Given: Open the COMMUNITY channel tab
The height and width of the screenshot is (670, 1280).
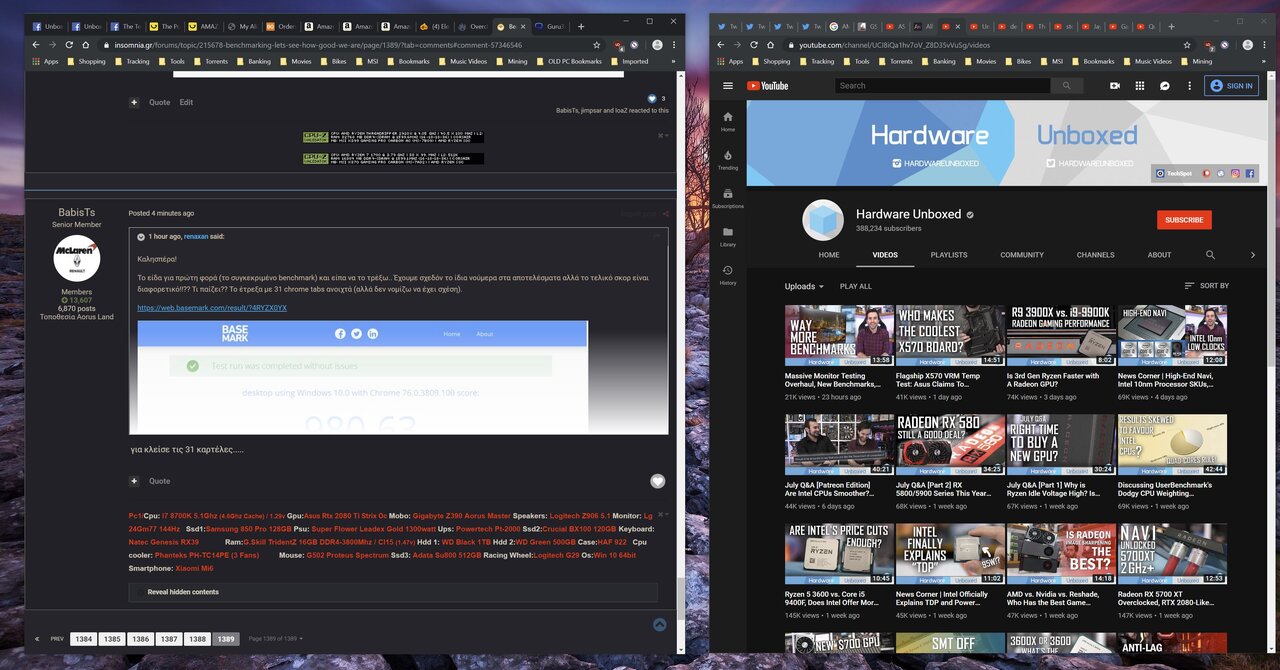Looking at the screenshot, I should 1022,255.
